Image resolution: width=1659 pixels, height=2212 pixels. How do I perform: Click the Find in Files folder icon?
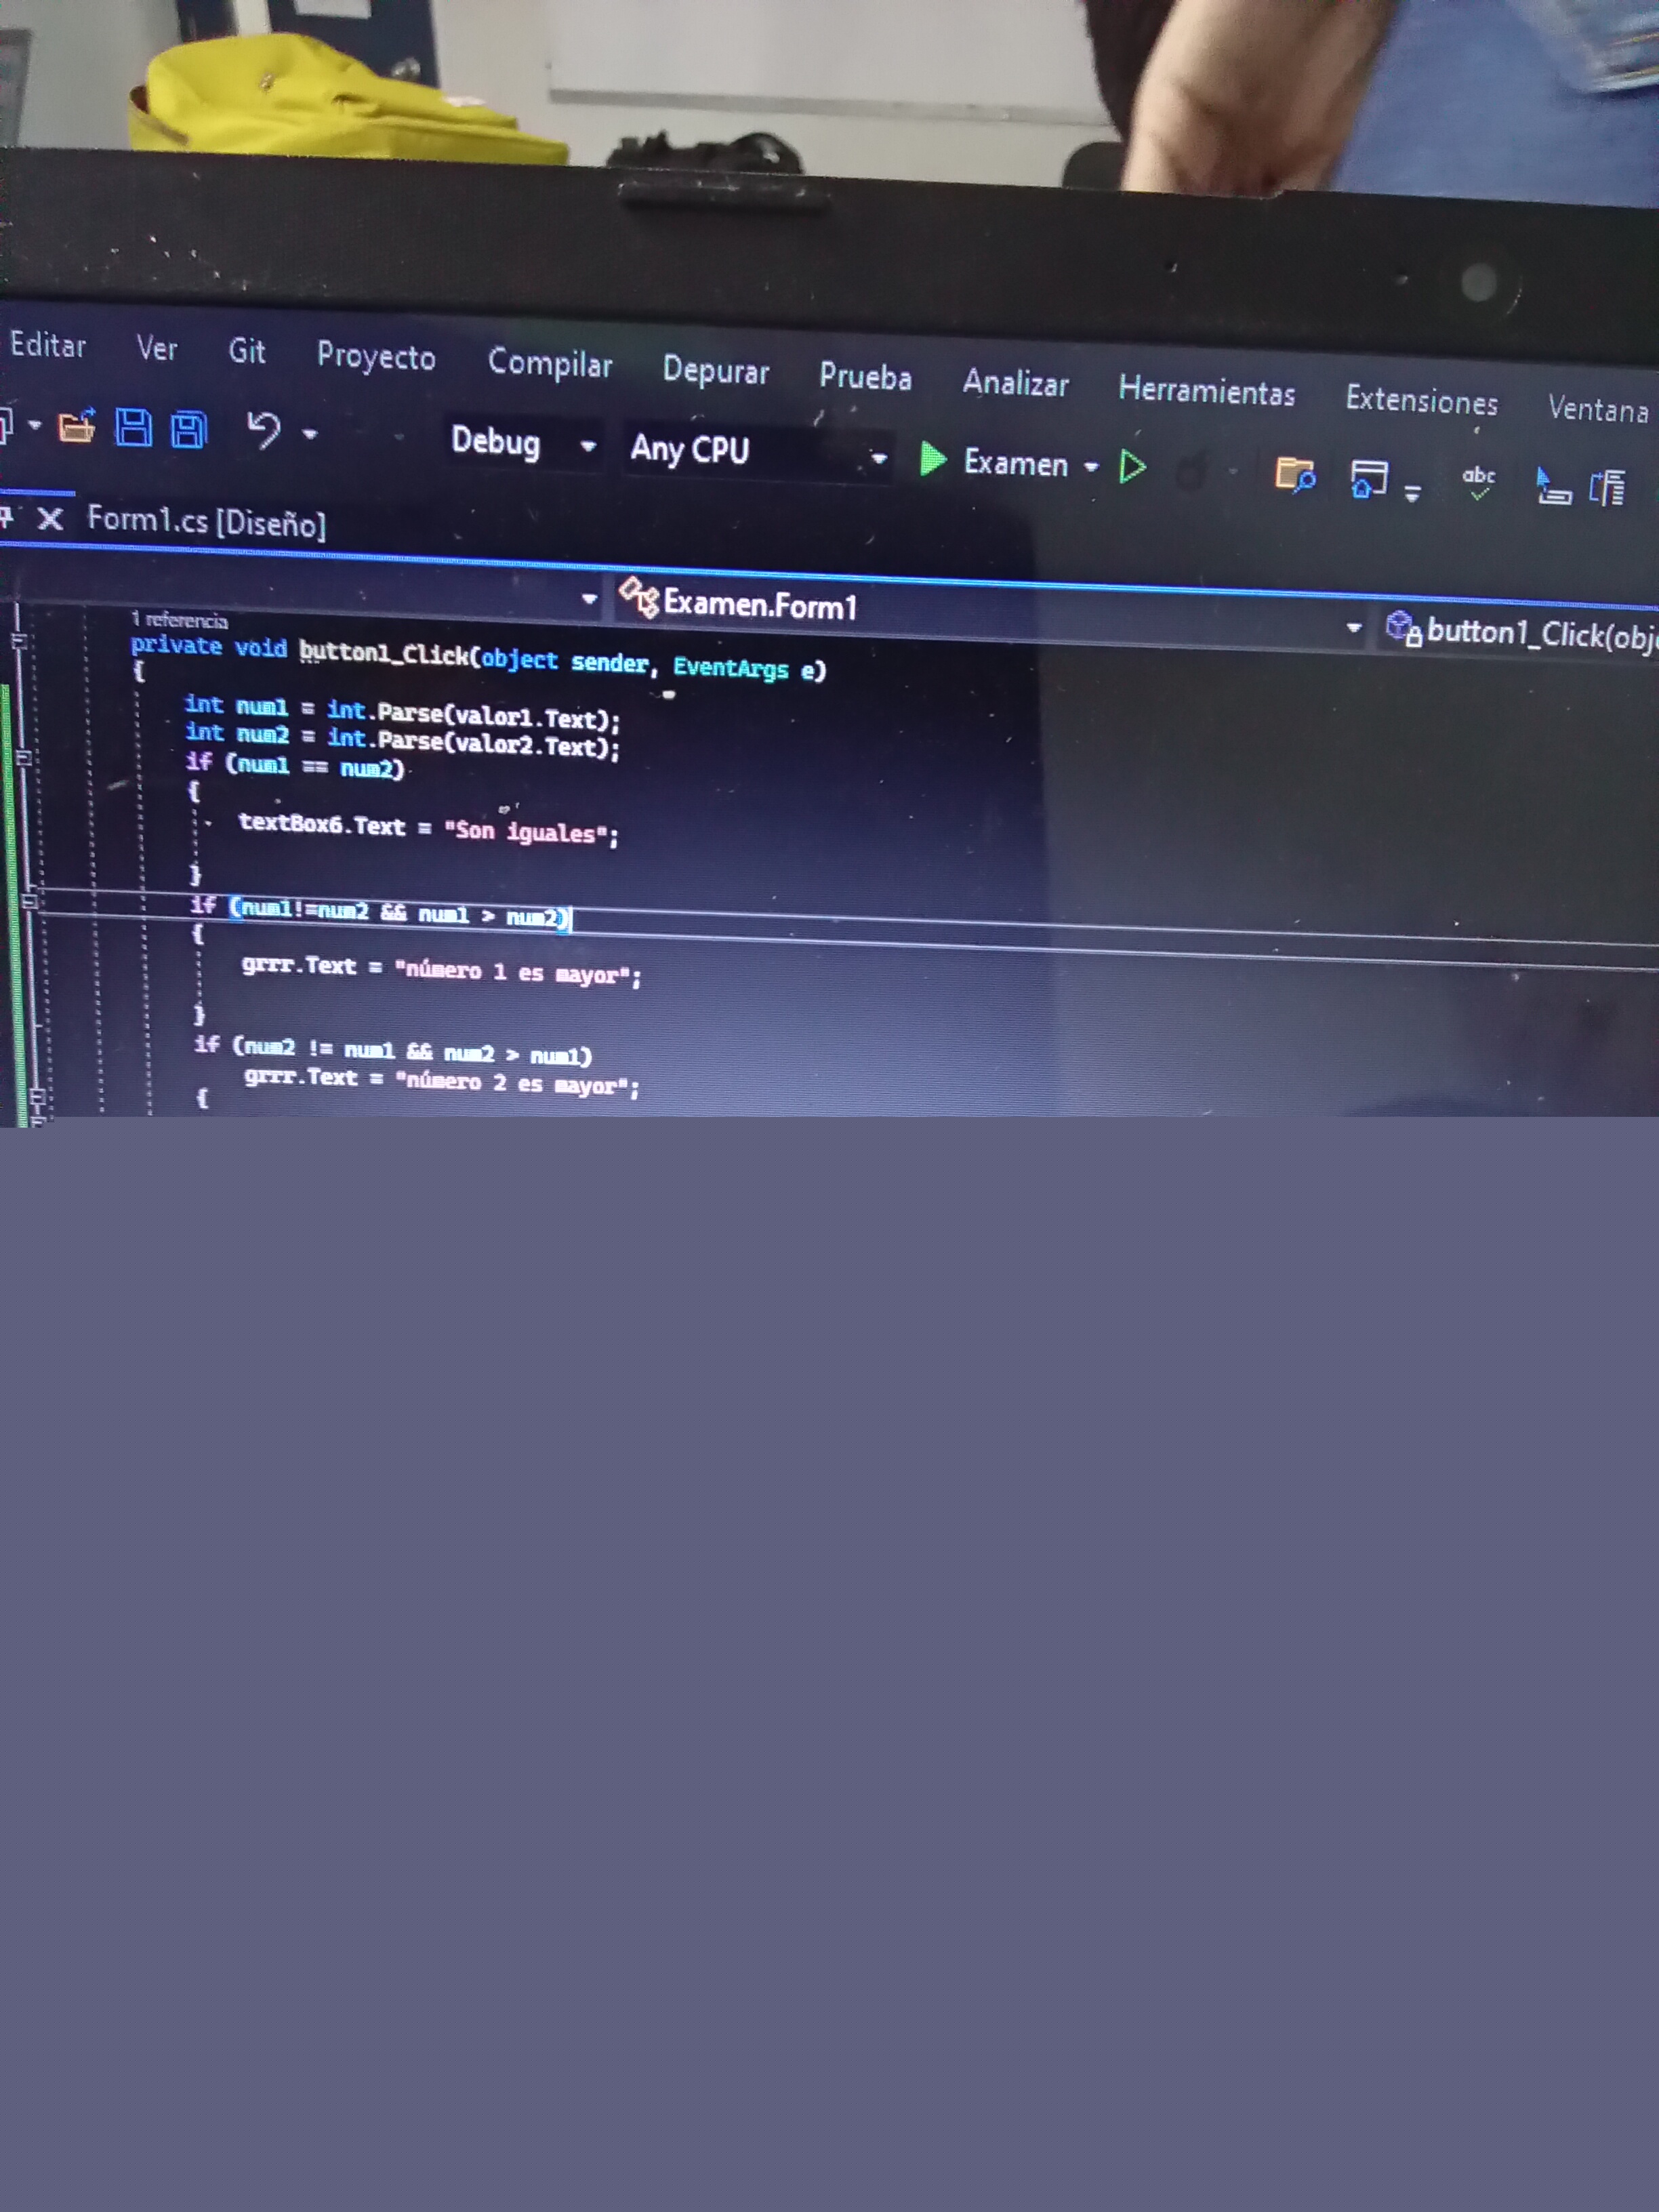(x=1294, y=474)
